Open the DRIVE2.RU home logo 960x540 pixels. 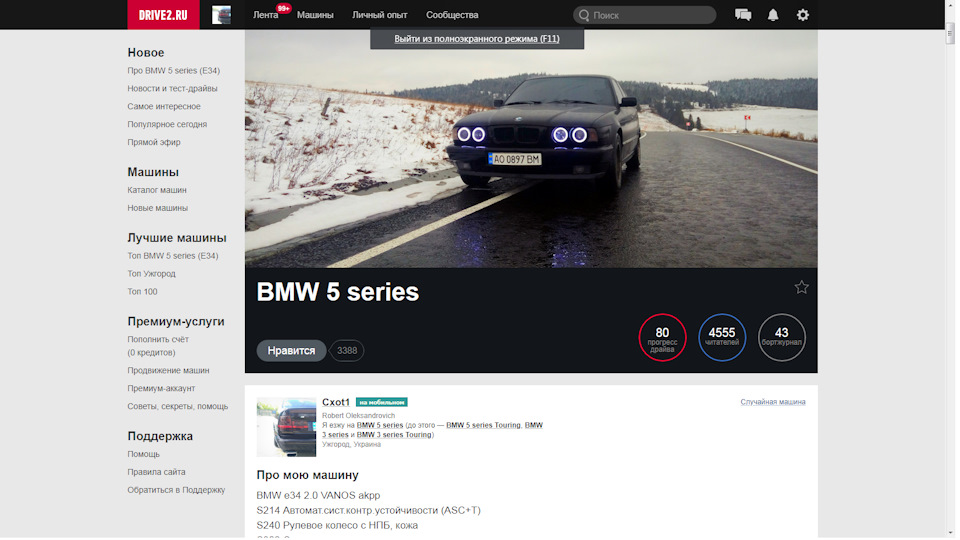point(163,15)
